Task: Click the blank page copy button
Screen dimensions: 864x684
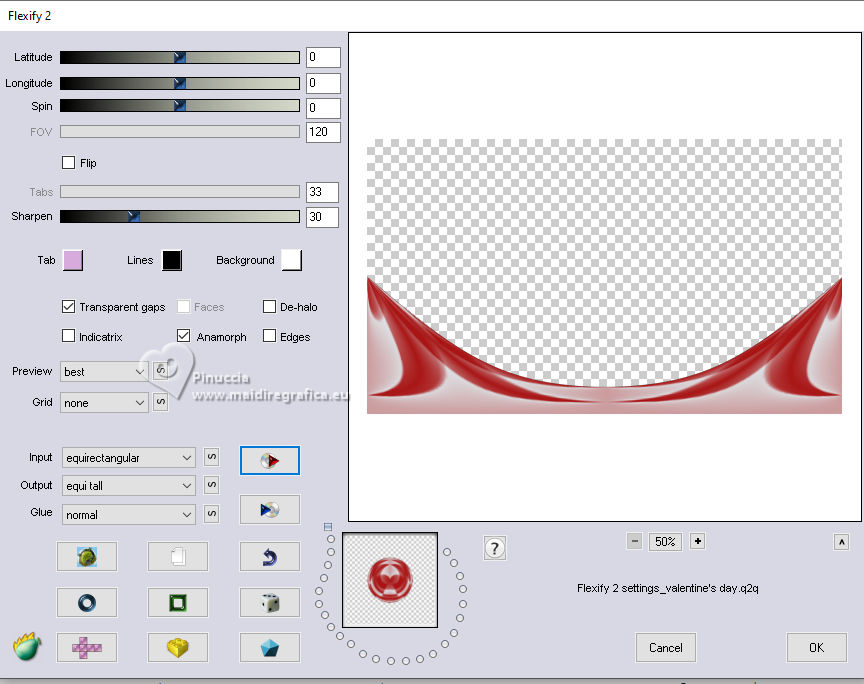Action: pyautogui.click(x=178, y=557)
